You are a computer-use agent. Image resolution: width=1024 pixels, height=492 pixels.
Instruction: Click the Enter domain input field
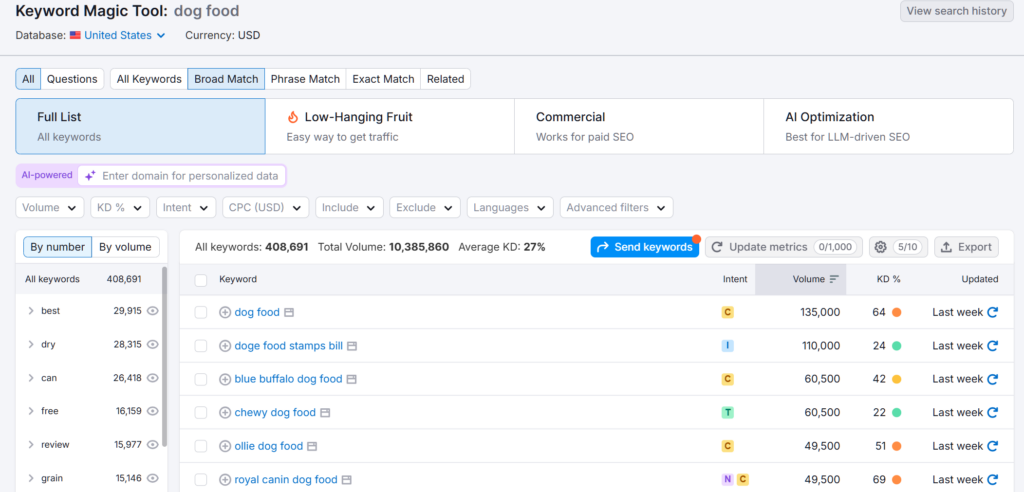(182, 176)
